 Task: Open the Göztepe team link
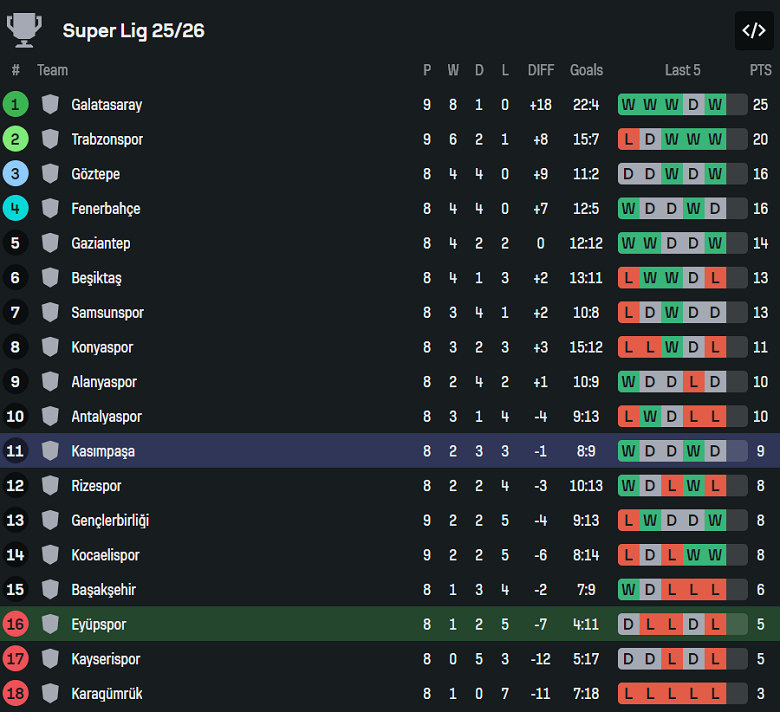(x=95, y=174)
